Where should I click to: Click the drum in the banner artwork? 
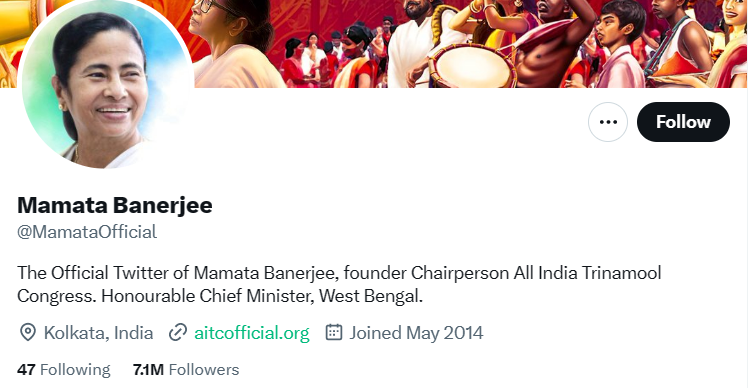(x=472, y=66)
